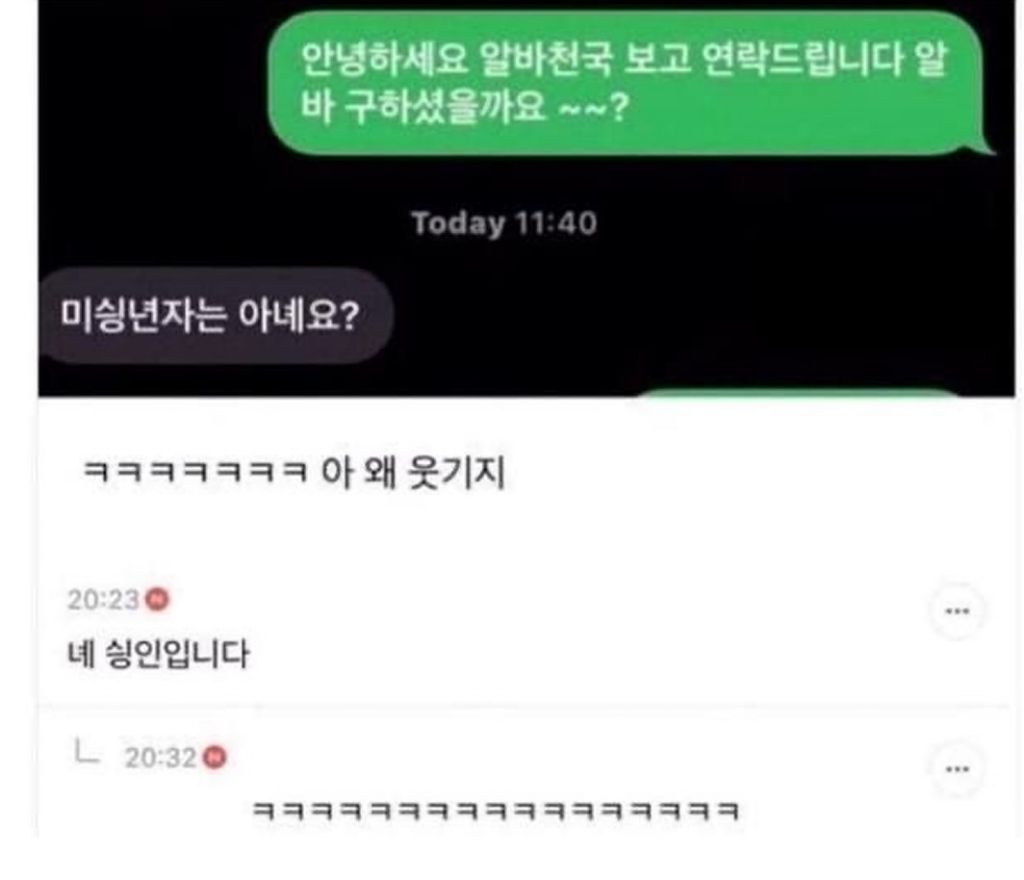Tap the pointed tail of the green 알바천국 bubble
Screen dimensions: 1024x880
coord(985,145)
